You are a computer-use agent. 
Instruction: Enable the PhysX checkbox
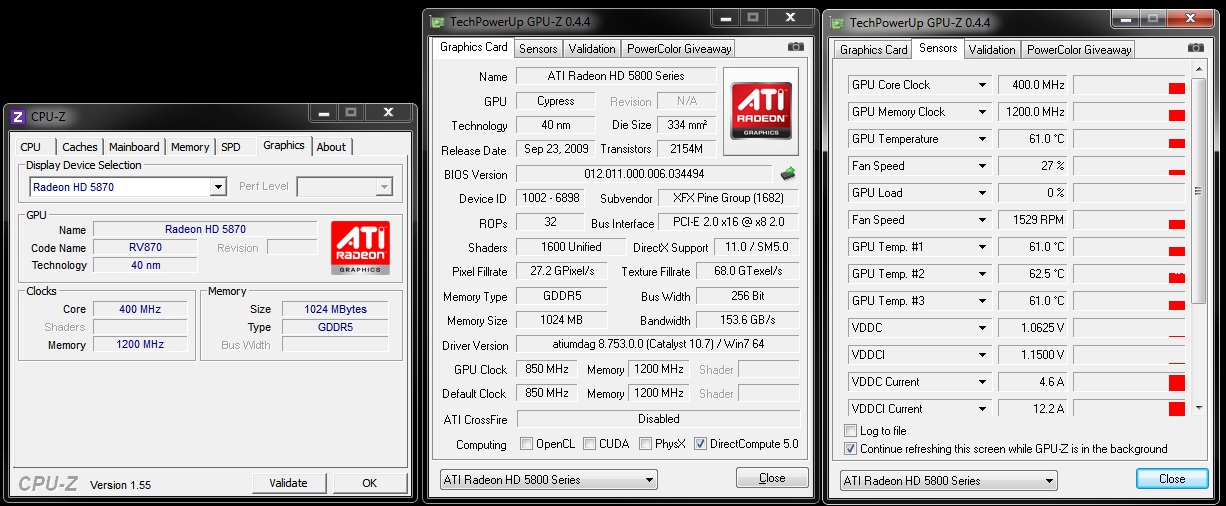click(x=646, y=444)
